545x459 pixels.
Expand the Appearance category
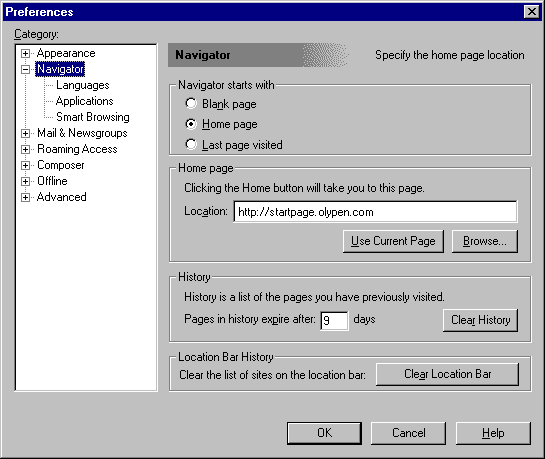pos(25,53)
